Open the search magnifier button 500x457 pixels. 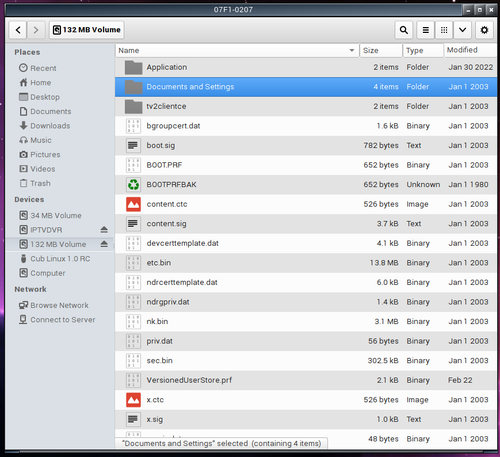pos(404,30)
